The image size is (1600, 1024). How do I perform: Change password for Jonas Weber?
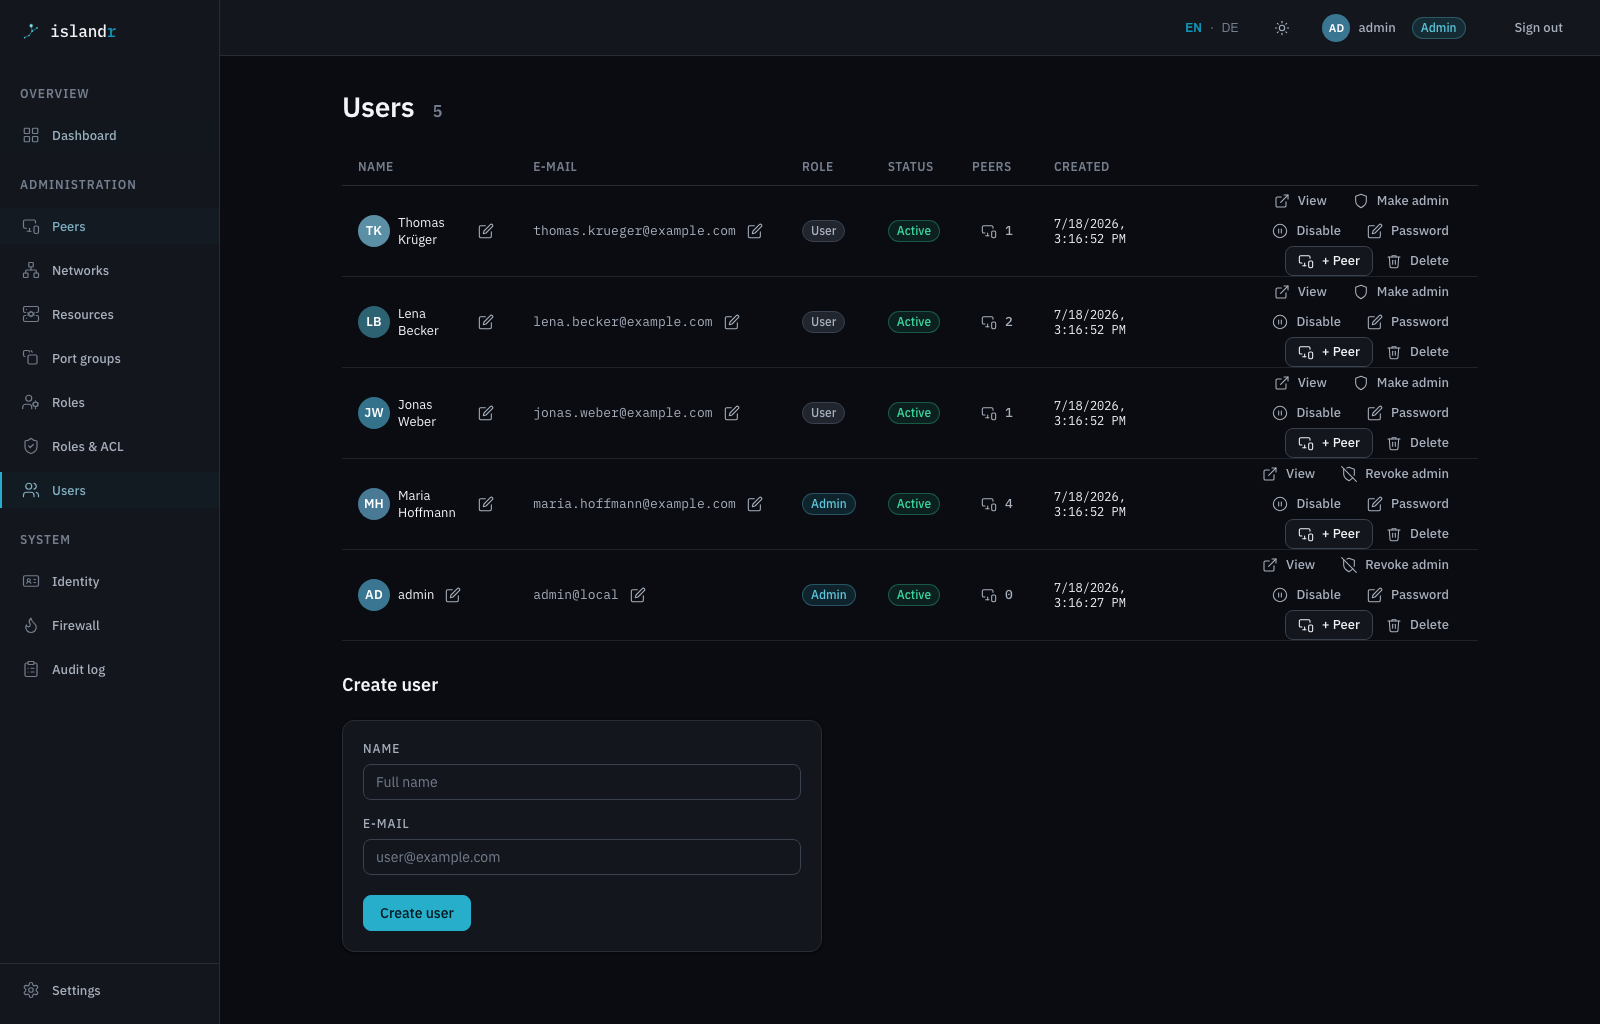tap(1408, 413)
